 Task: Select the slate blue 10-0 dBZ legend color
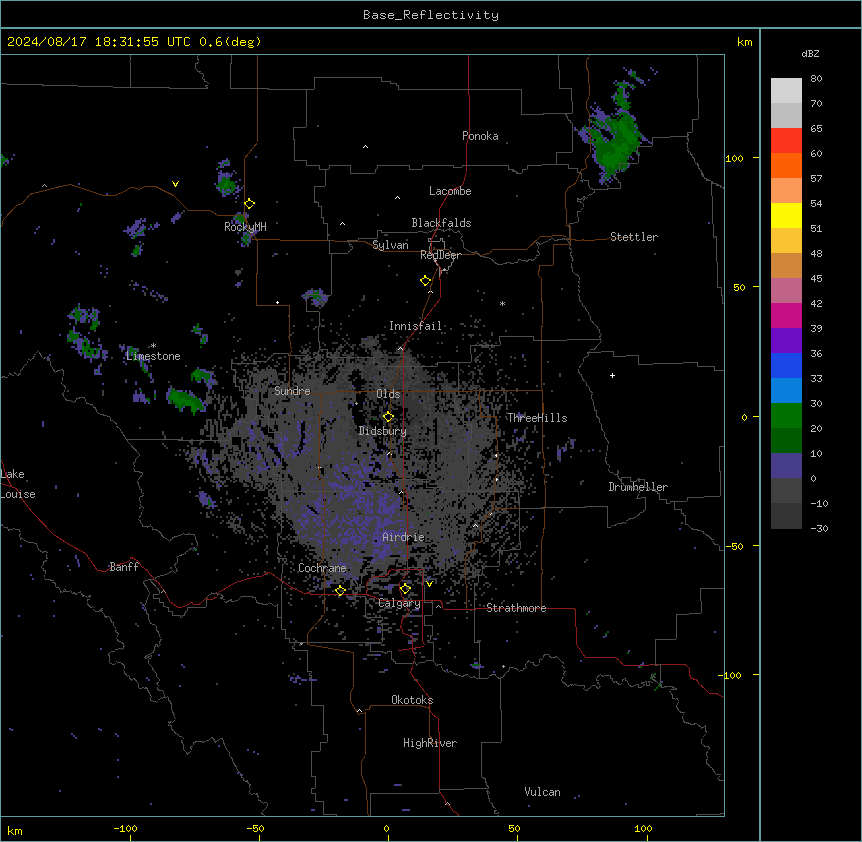coord(786,466)
